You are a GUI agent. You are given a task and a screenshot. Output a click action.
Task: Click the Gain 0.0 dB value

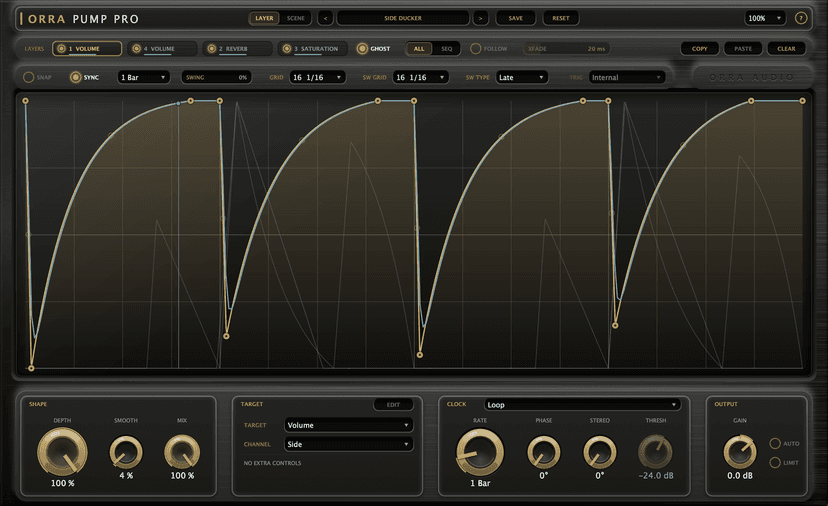tap(739, 475)
